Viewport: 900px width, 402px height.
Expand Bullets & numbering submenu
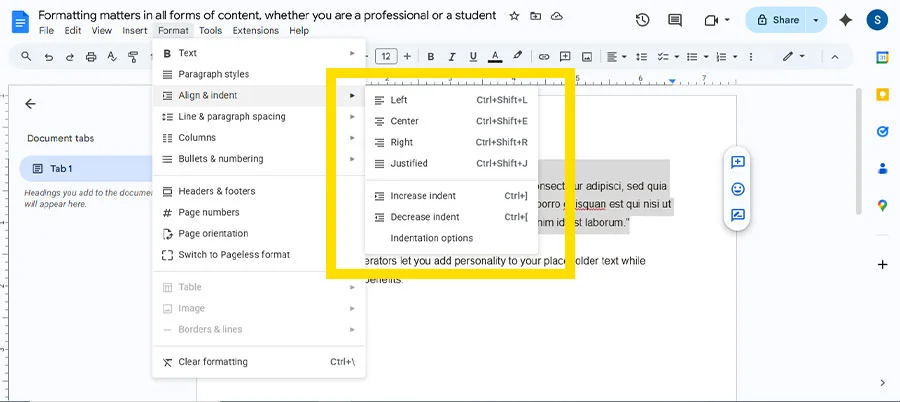259,159
